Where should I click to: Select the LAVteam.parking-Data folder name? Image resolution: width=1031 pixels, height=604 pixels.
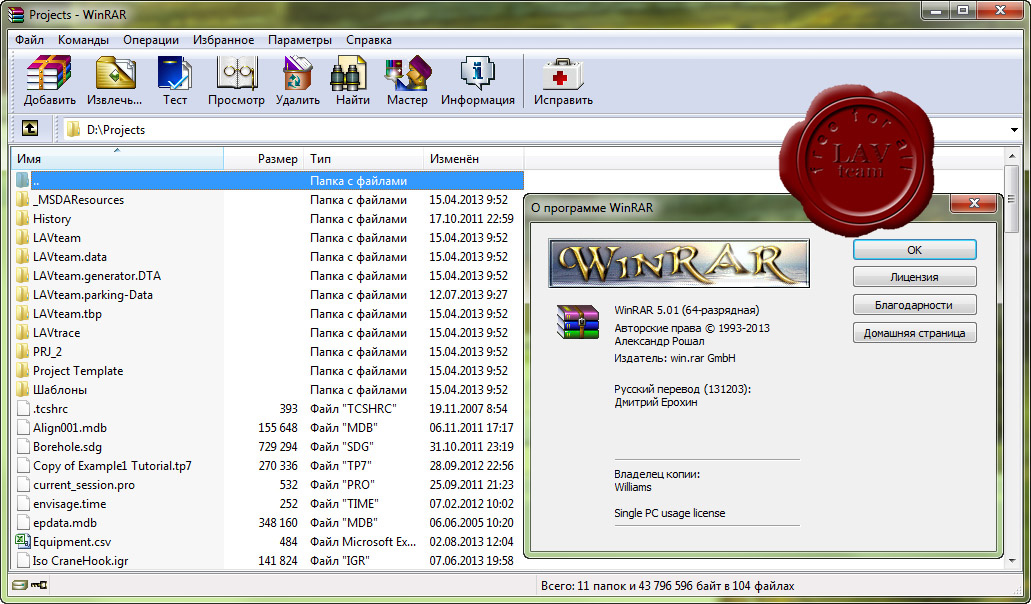(x=93, y=294)
